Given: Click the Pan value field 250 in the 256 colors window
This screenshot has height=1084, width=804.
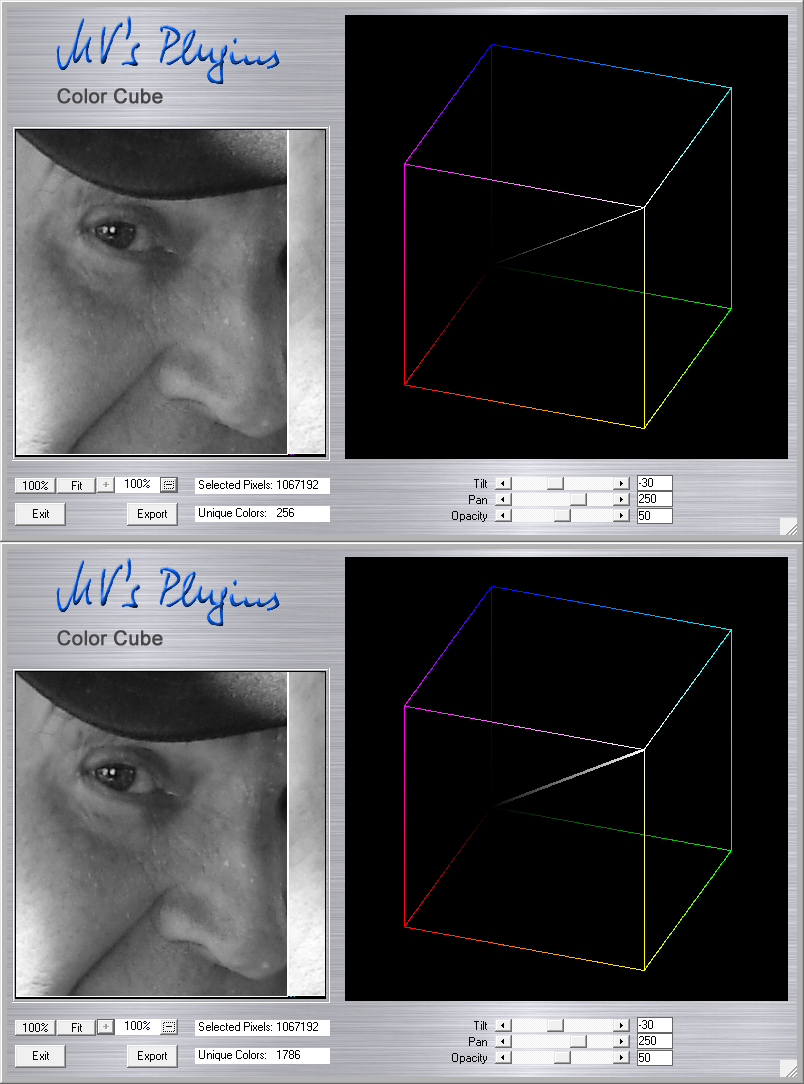Looking at the screenshot, I should [654, 499].
